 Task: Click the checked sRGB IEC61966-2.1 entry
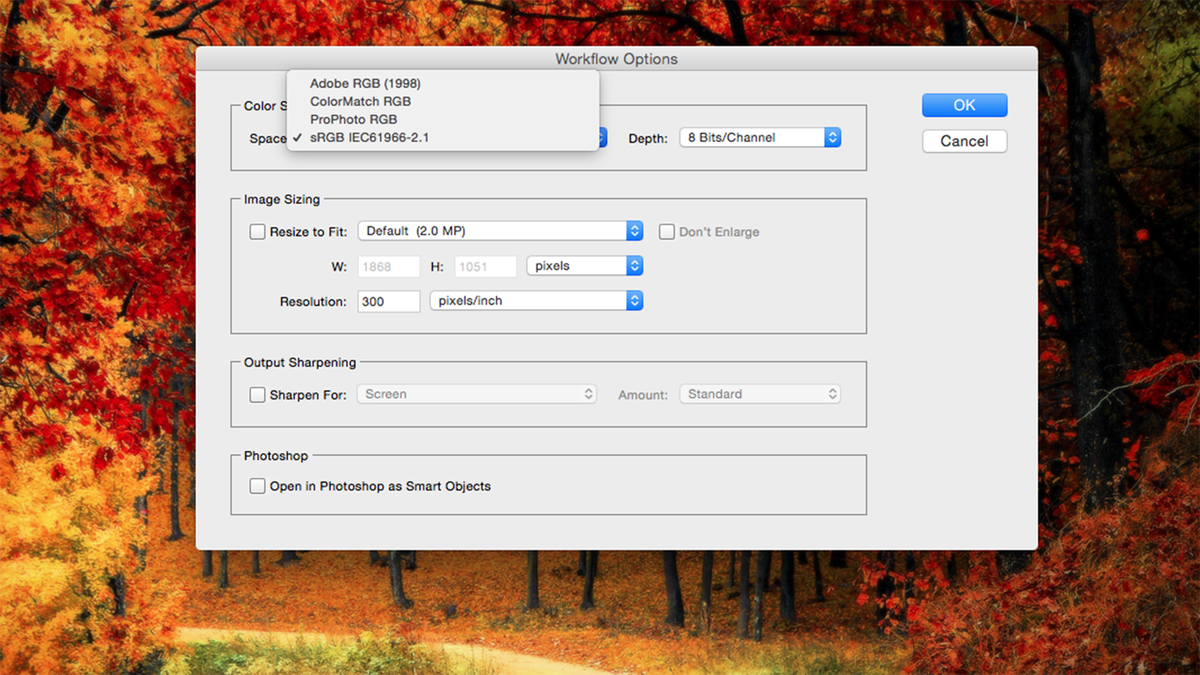pyautogui.click(x=370, y=137)
